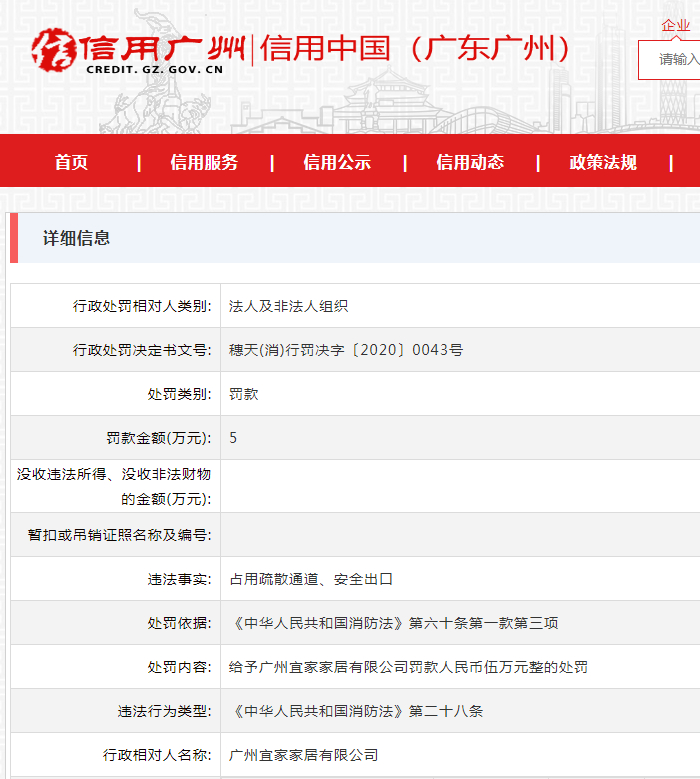700x779 pixels.
Task: Click the 处罚类别 label
Action: pos(179,394)
